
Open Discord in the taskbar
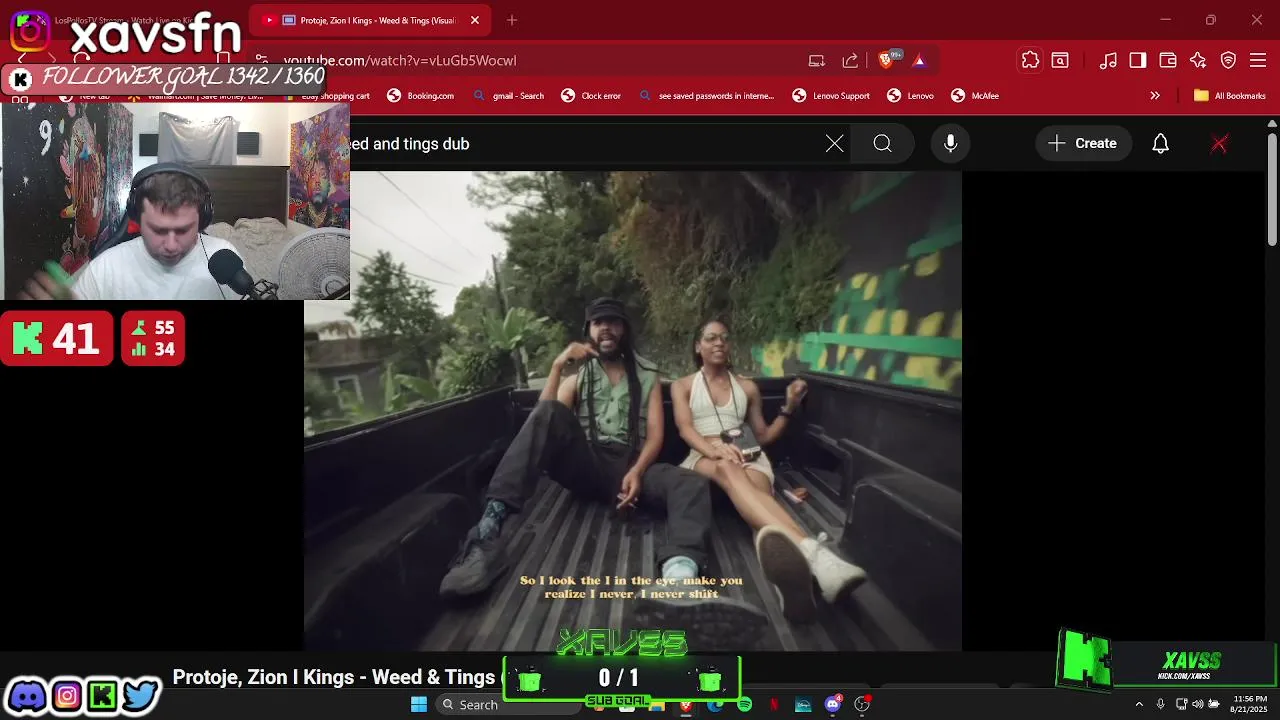(833, 705)
